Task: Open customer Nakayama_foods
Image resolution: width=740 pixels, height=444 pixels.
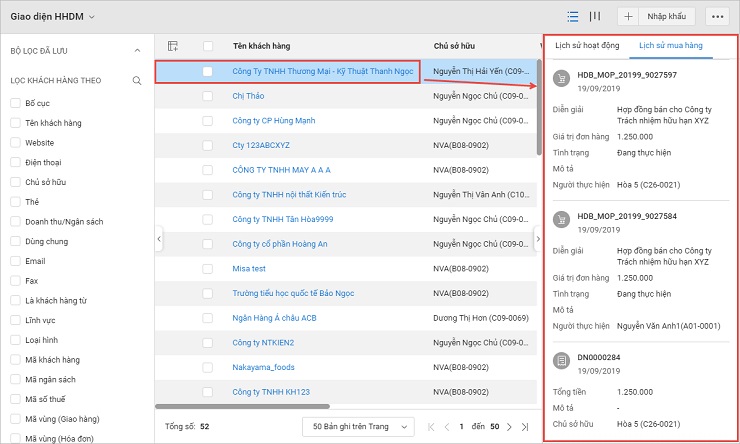Action: pos(263,367)
